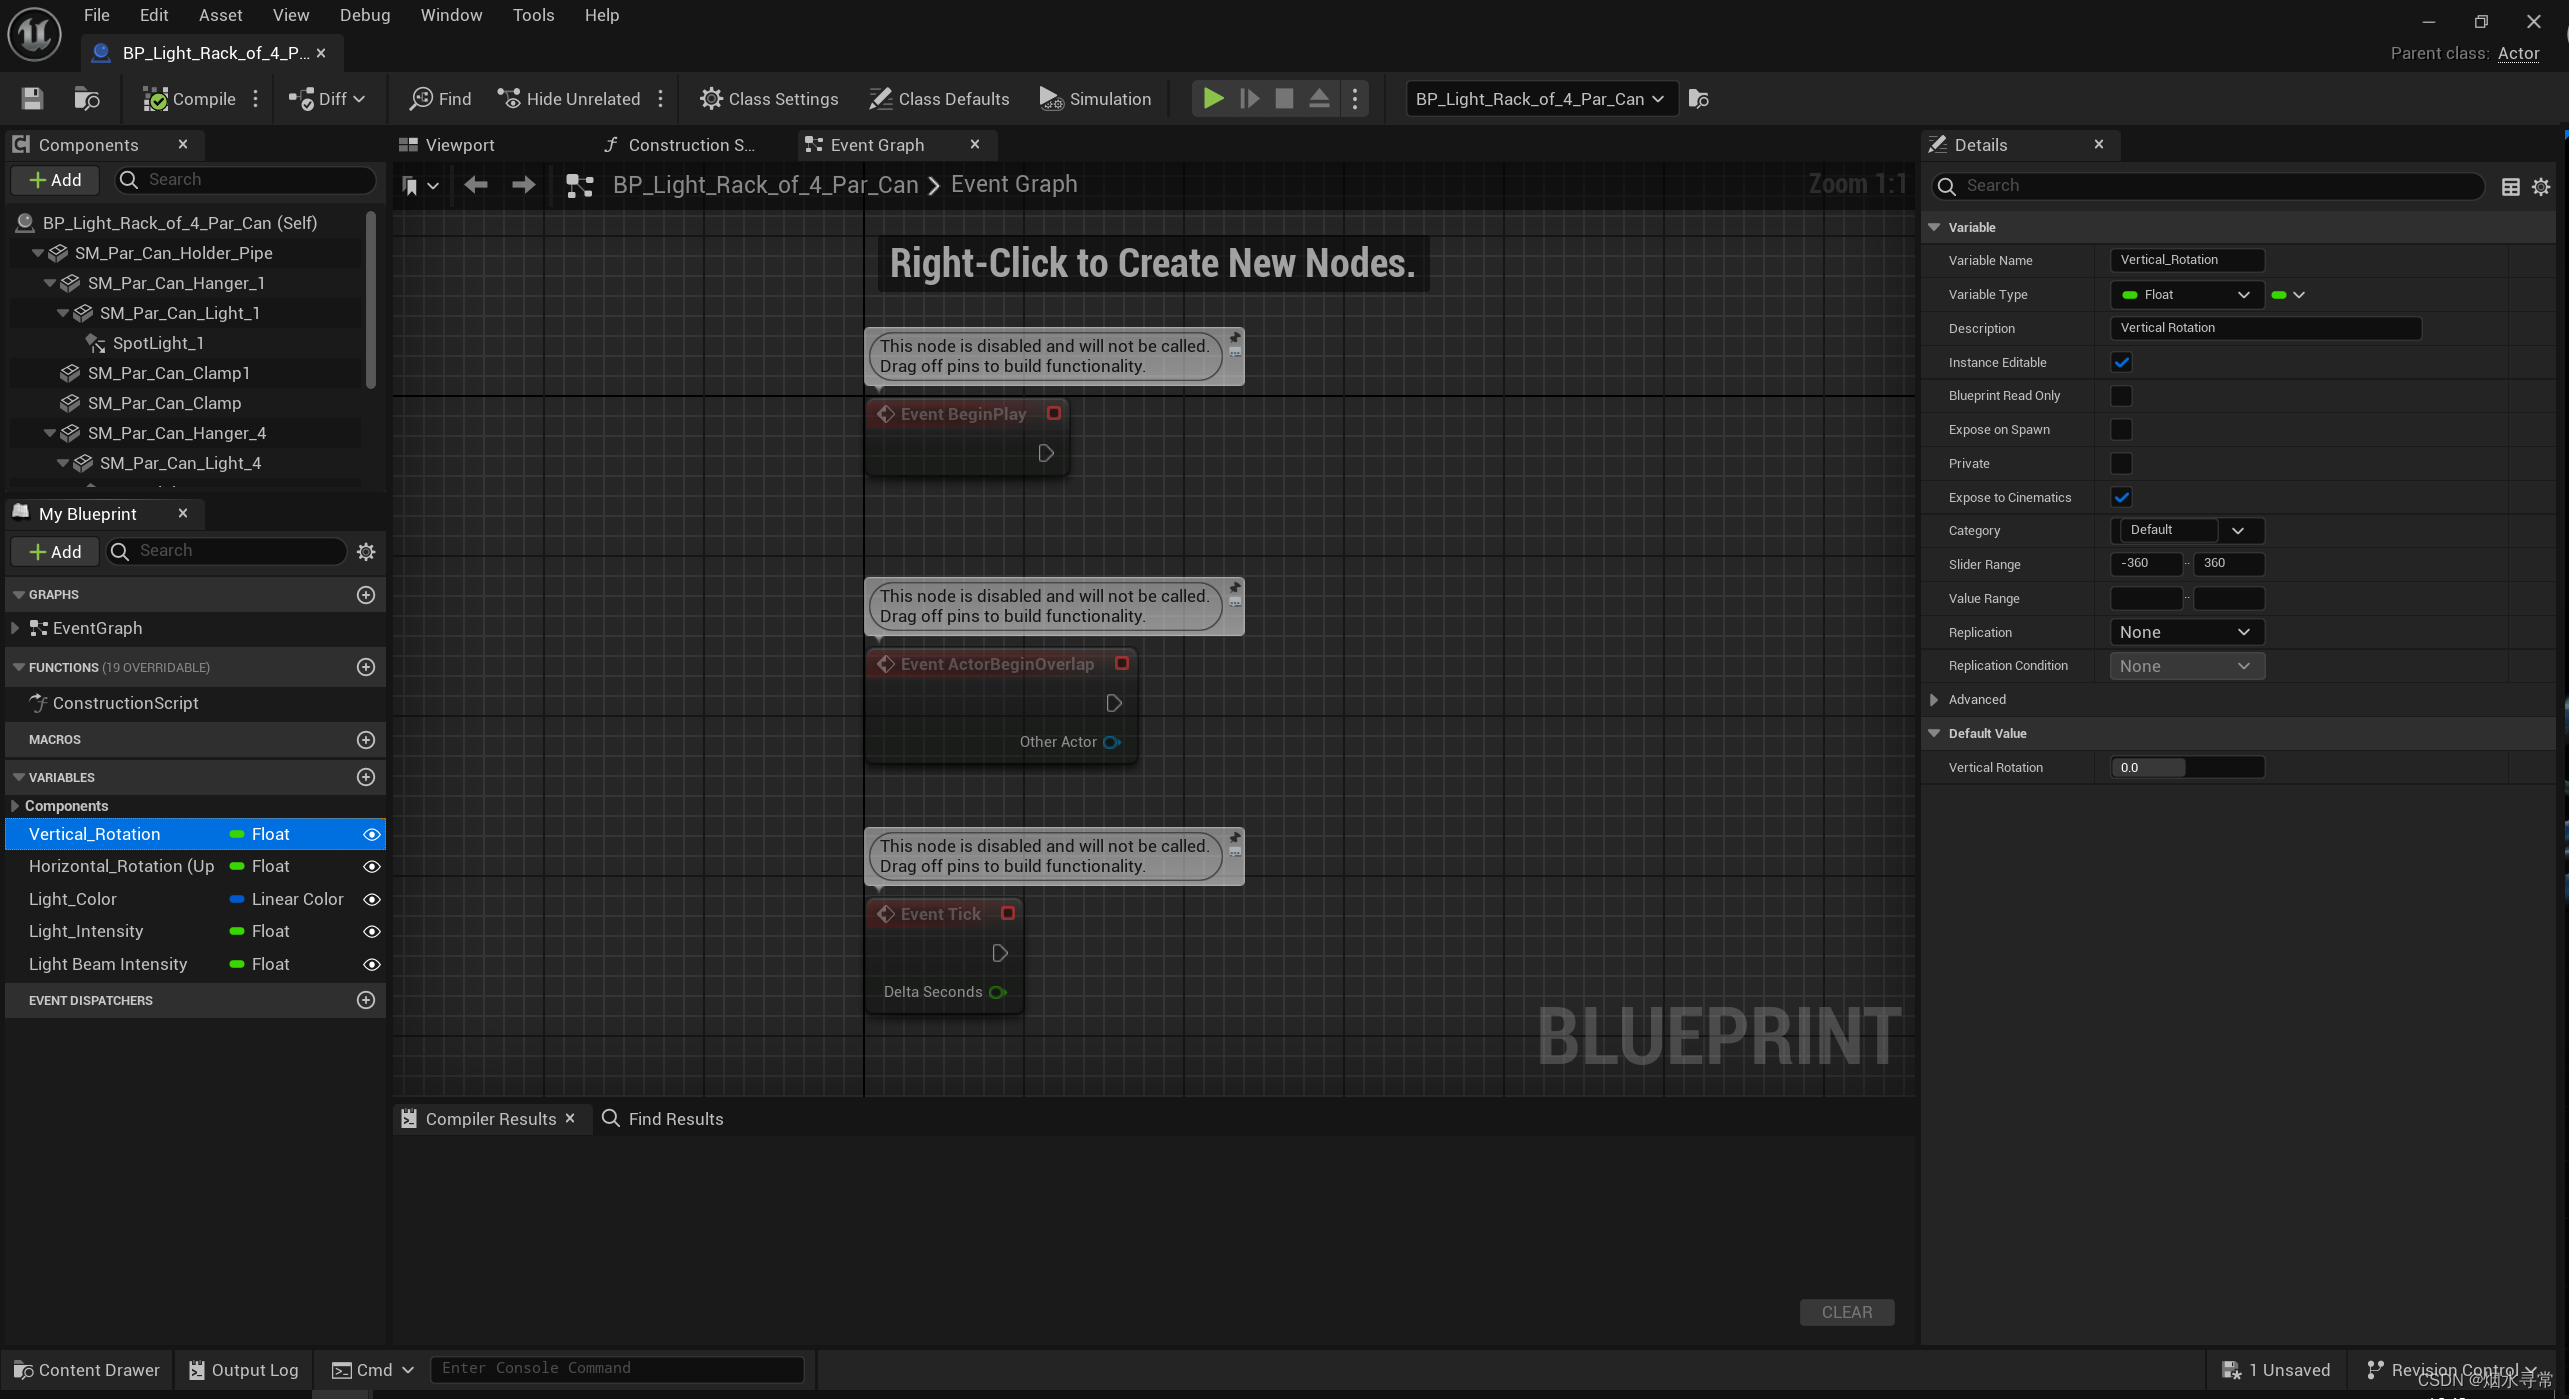Screen dimensions: 2569x1399
Task: Click the Browse to asset icon
Action: tap(87, 99)
